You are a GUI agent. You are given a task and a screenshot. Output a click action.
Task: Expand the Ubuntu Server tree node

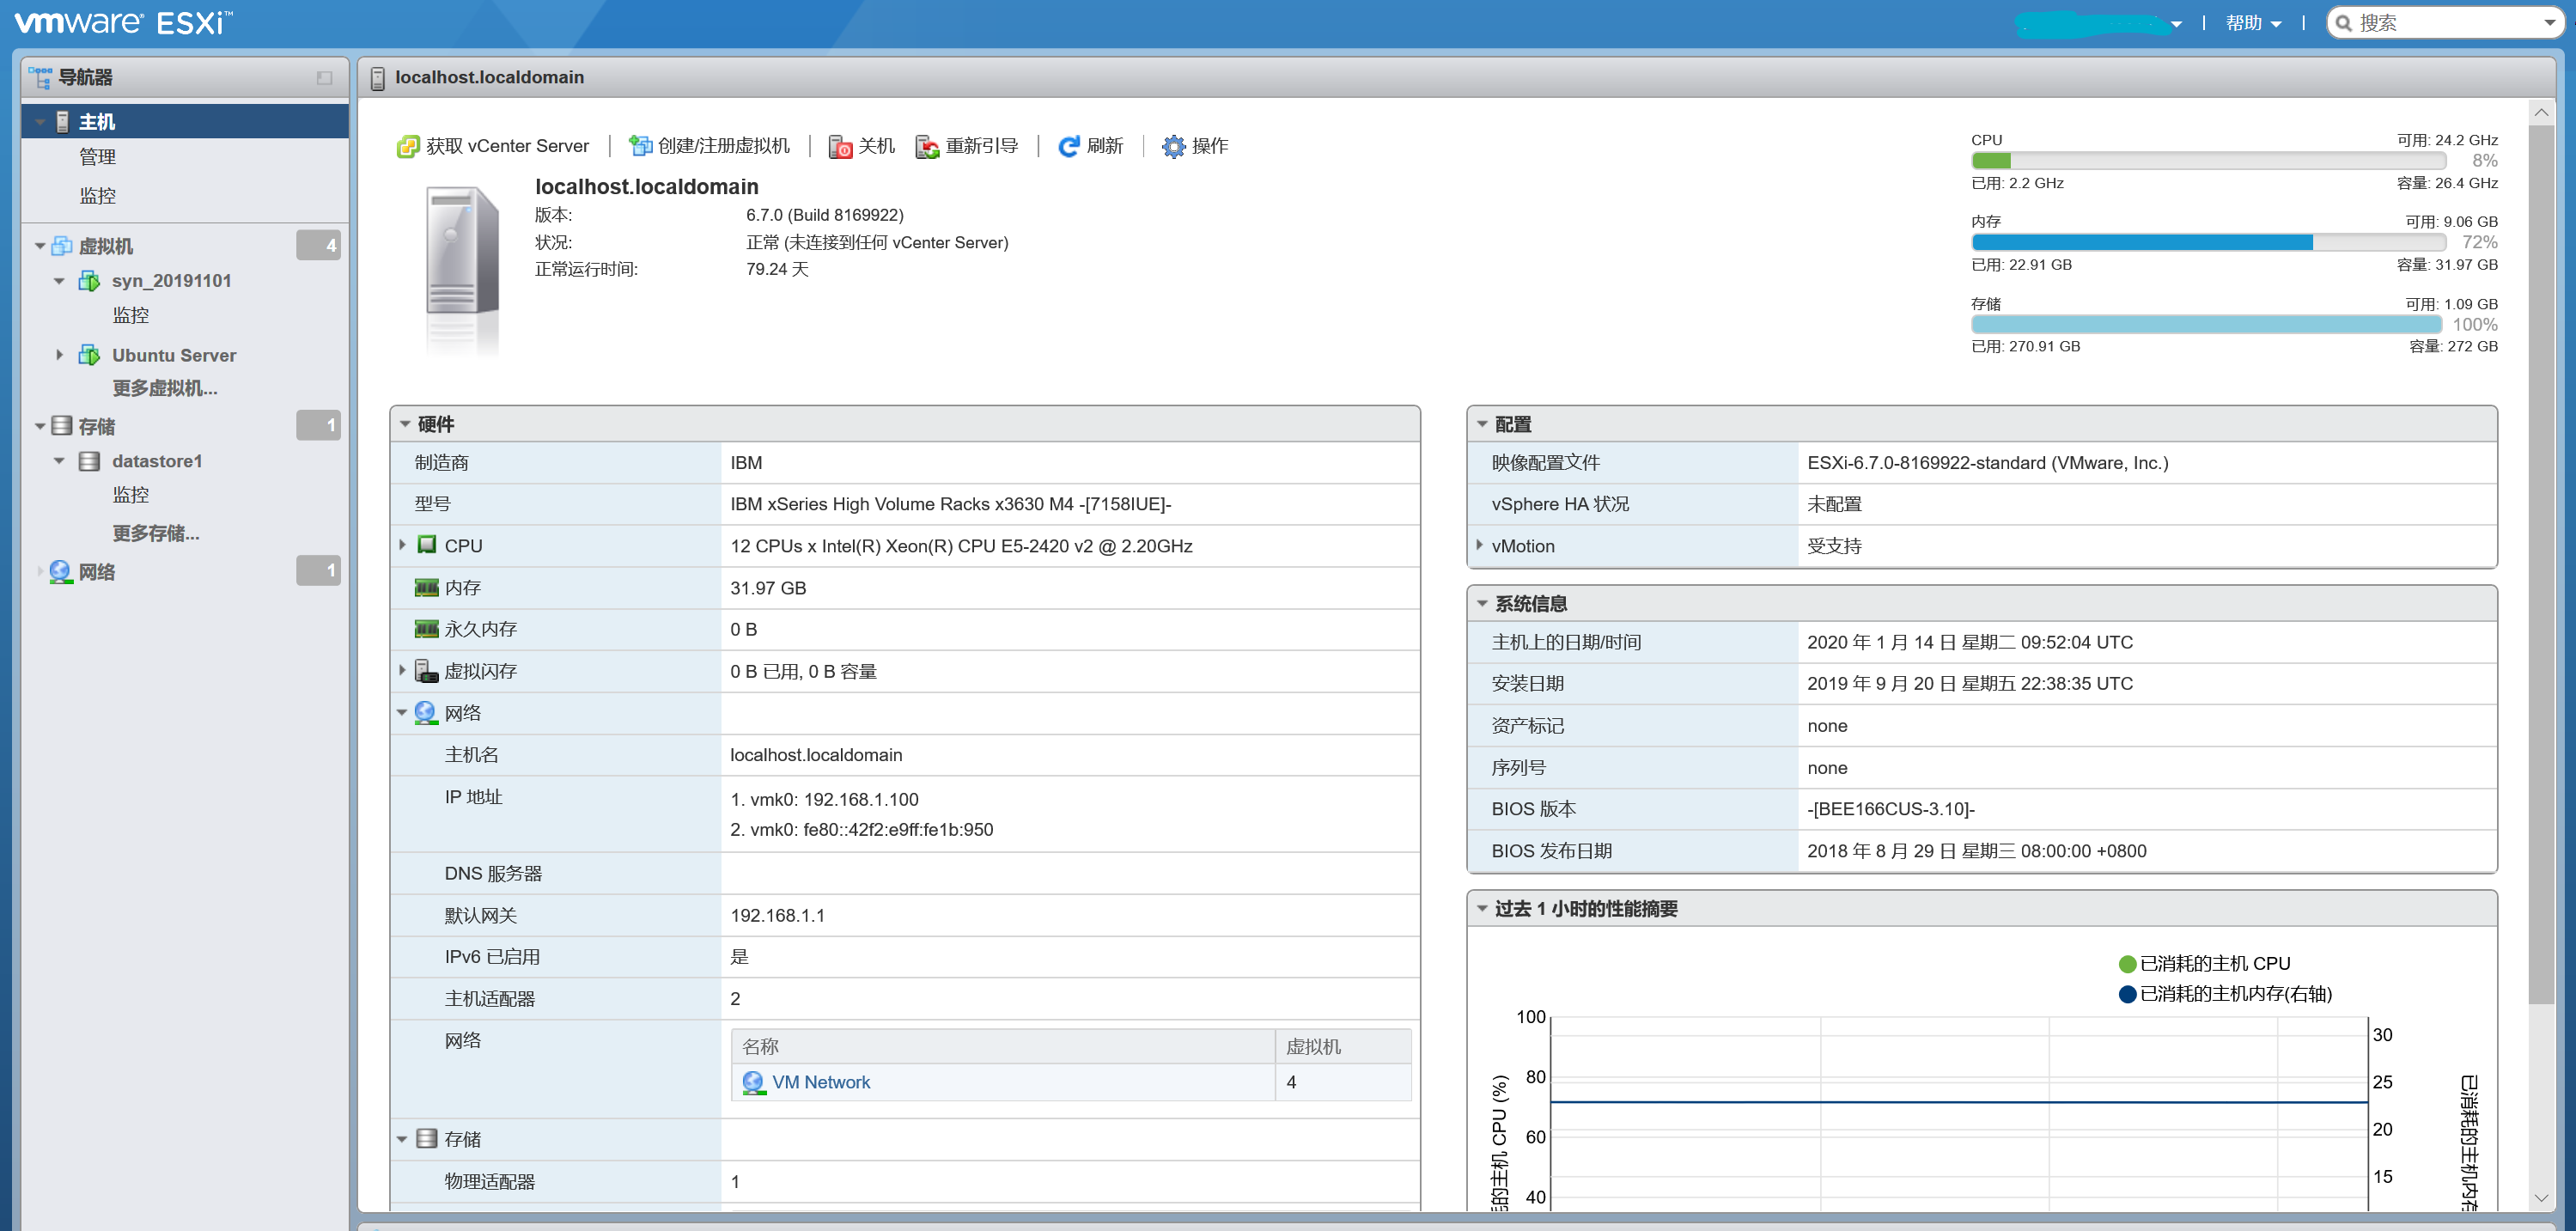coord(59,355)
